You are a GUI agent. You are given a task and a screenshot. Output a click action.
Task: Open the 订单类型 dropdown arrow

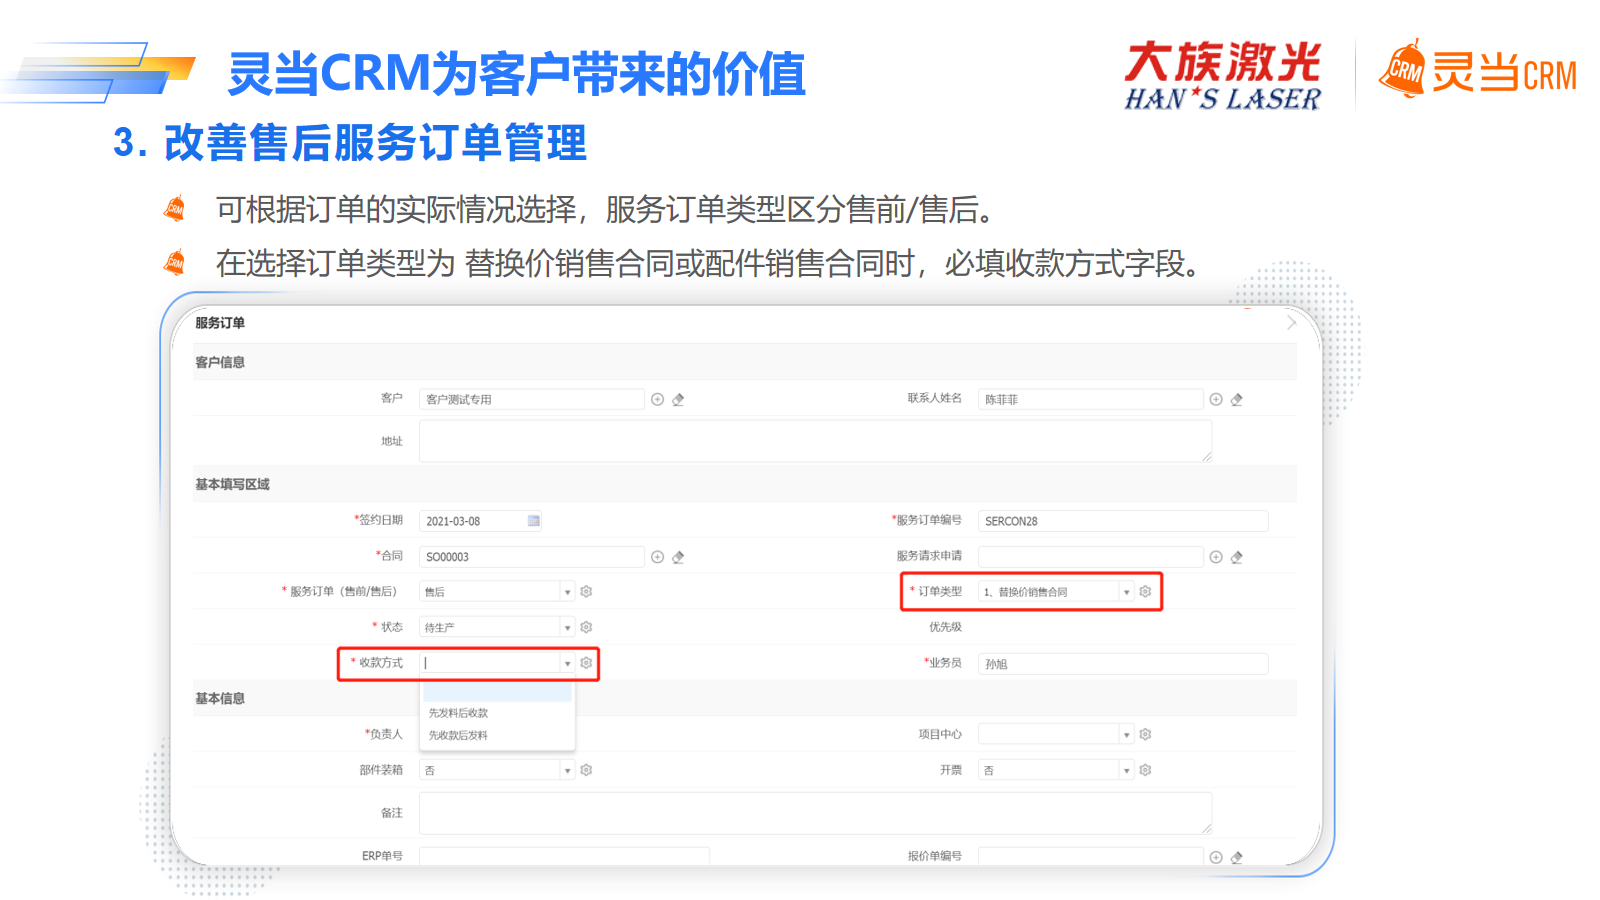click(x=1126, y=592)
